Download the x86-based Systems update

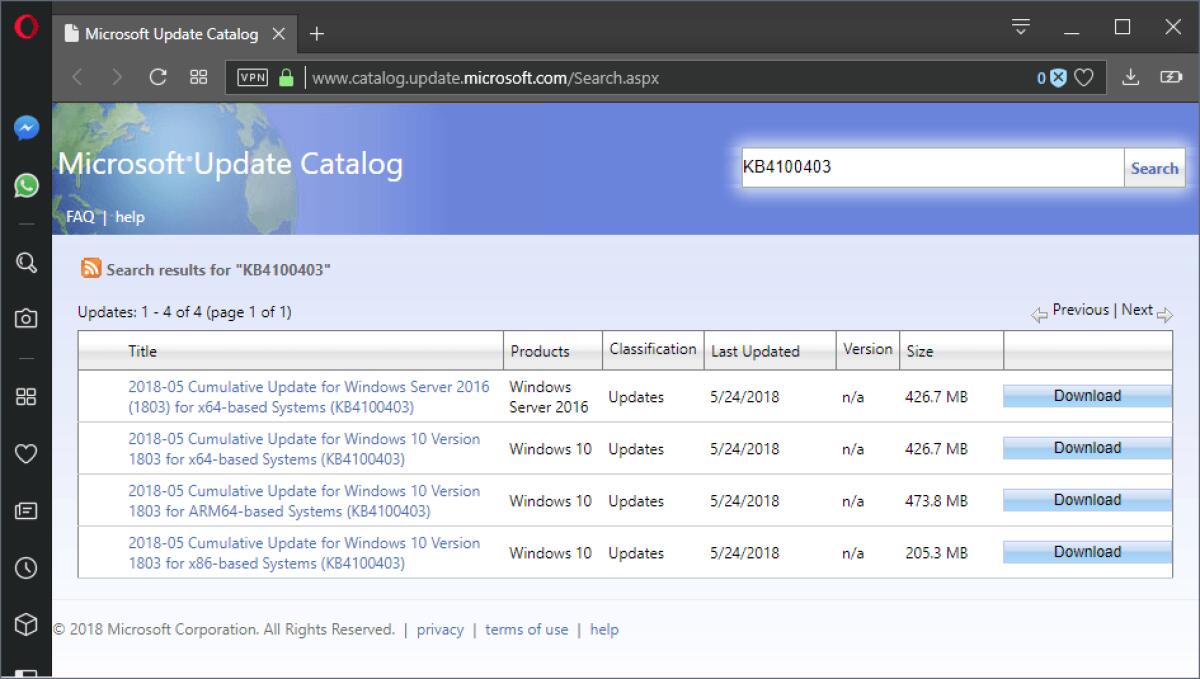point(1086,551)
